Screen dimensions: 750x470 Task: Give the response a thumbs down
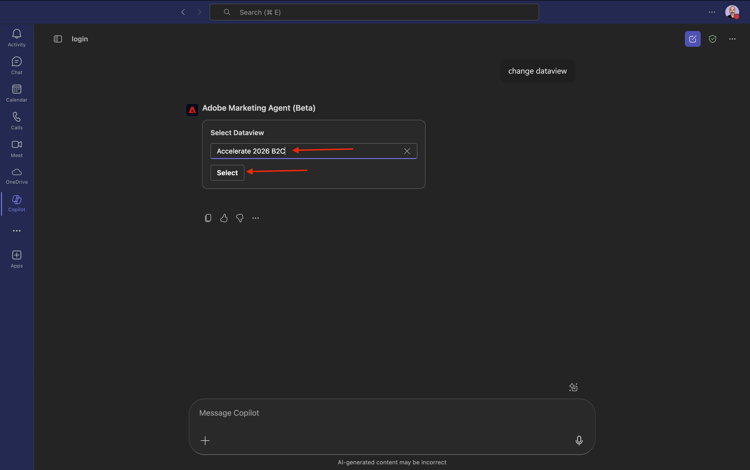(240, 218)
